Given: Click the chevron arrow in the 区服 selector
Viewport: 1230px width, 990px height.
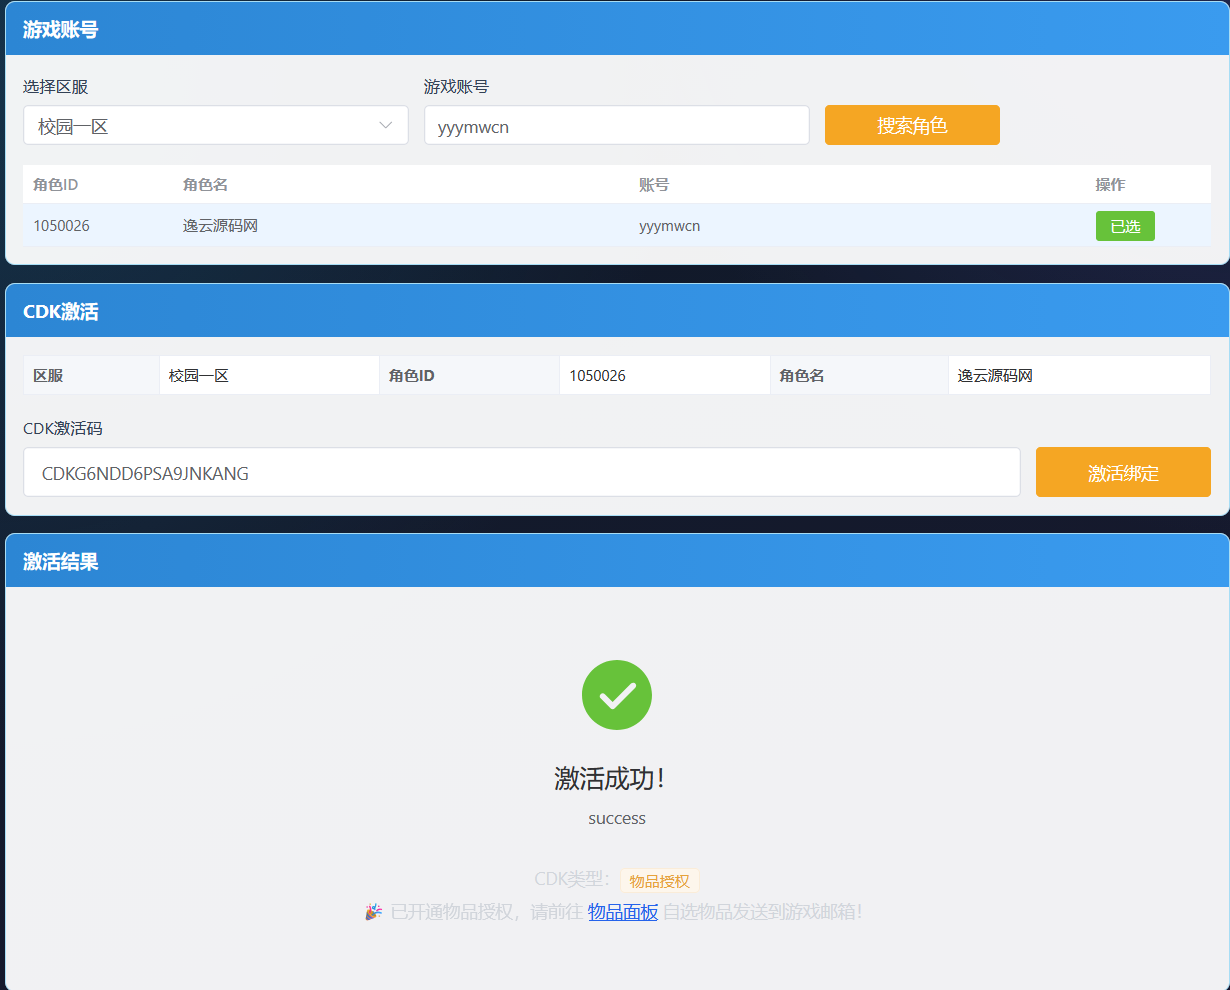Looking at the screenshot, I should coord(386,126).
